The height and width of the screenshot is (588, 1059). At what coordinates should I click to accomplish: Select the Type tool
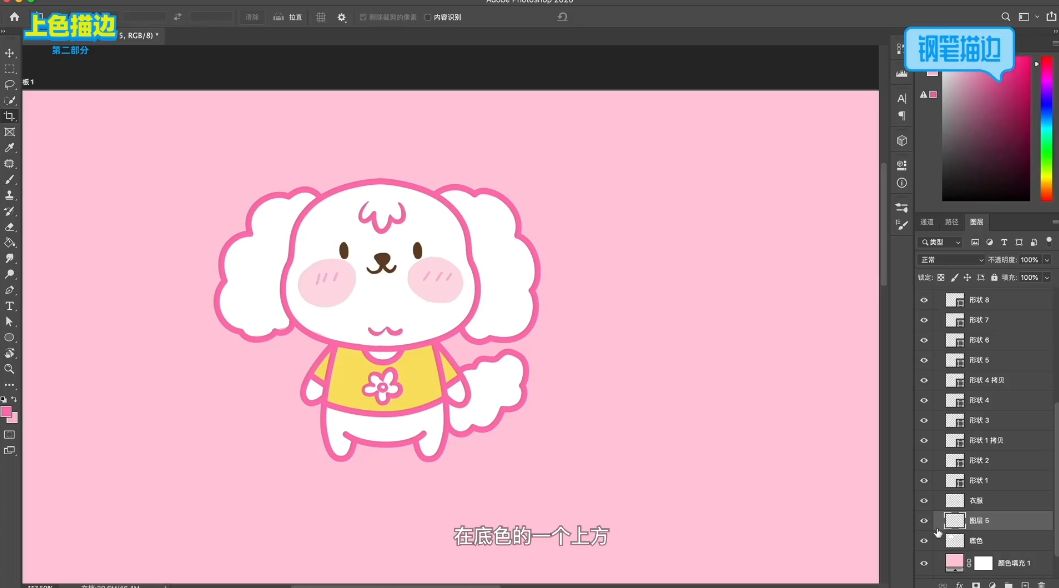click(9, 306)
